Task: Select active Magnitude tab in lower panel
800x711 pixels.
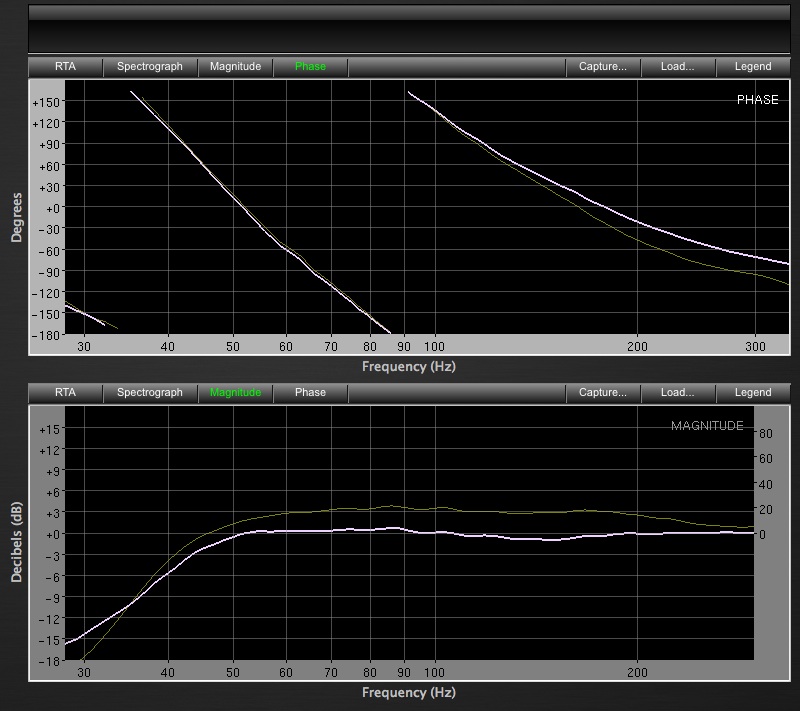Action: [x=235, y=393]
